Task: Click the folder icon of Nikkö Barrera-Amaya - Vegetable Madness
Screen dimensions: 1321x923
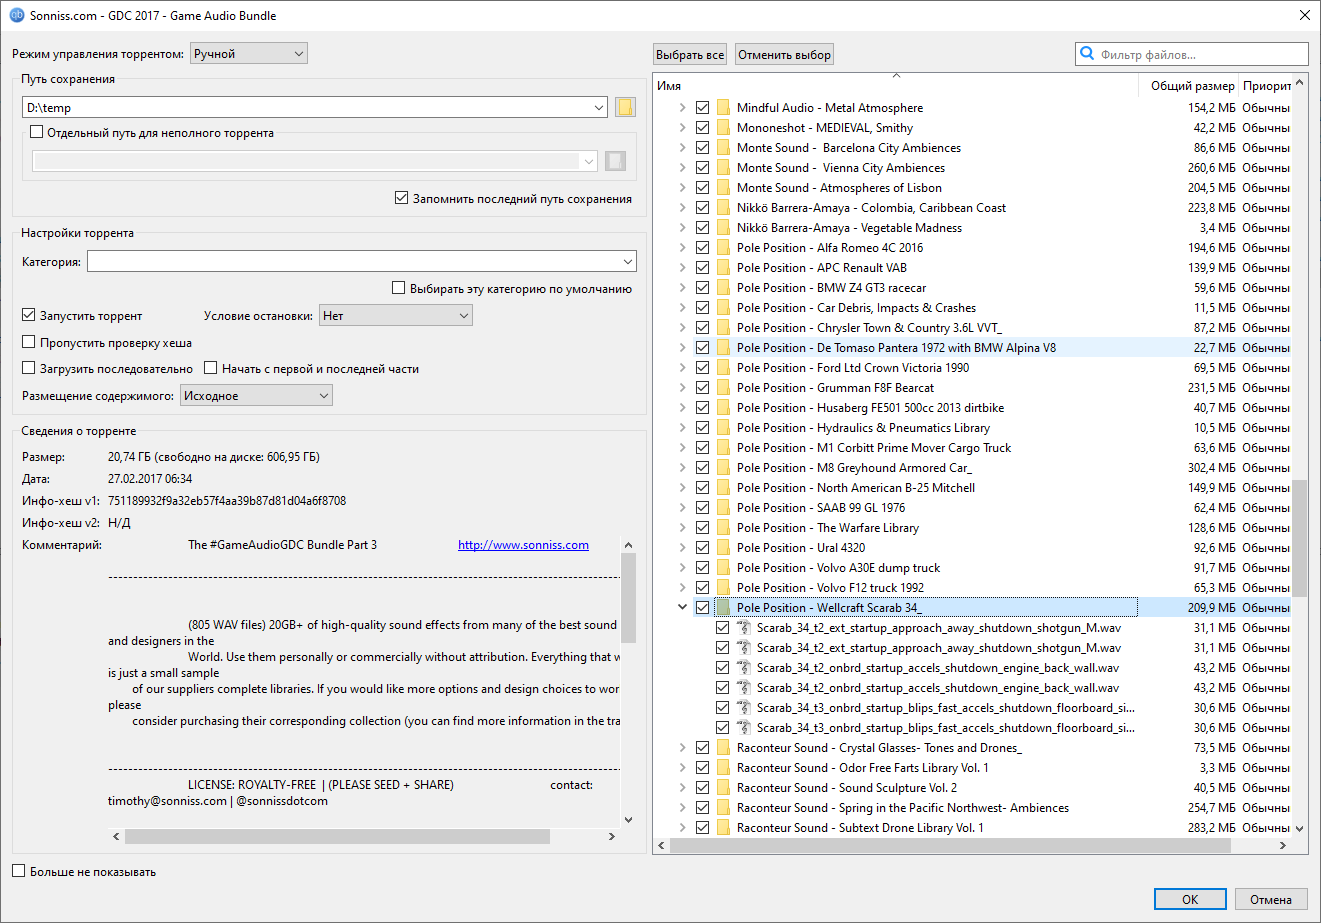Action: coord(722,227)
